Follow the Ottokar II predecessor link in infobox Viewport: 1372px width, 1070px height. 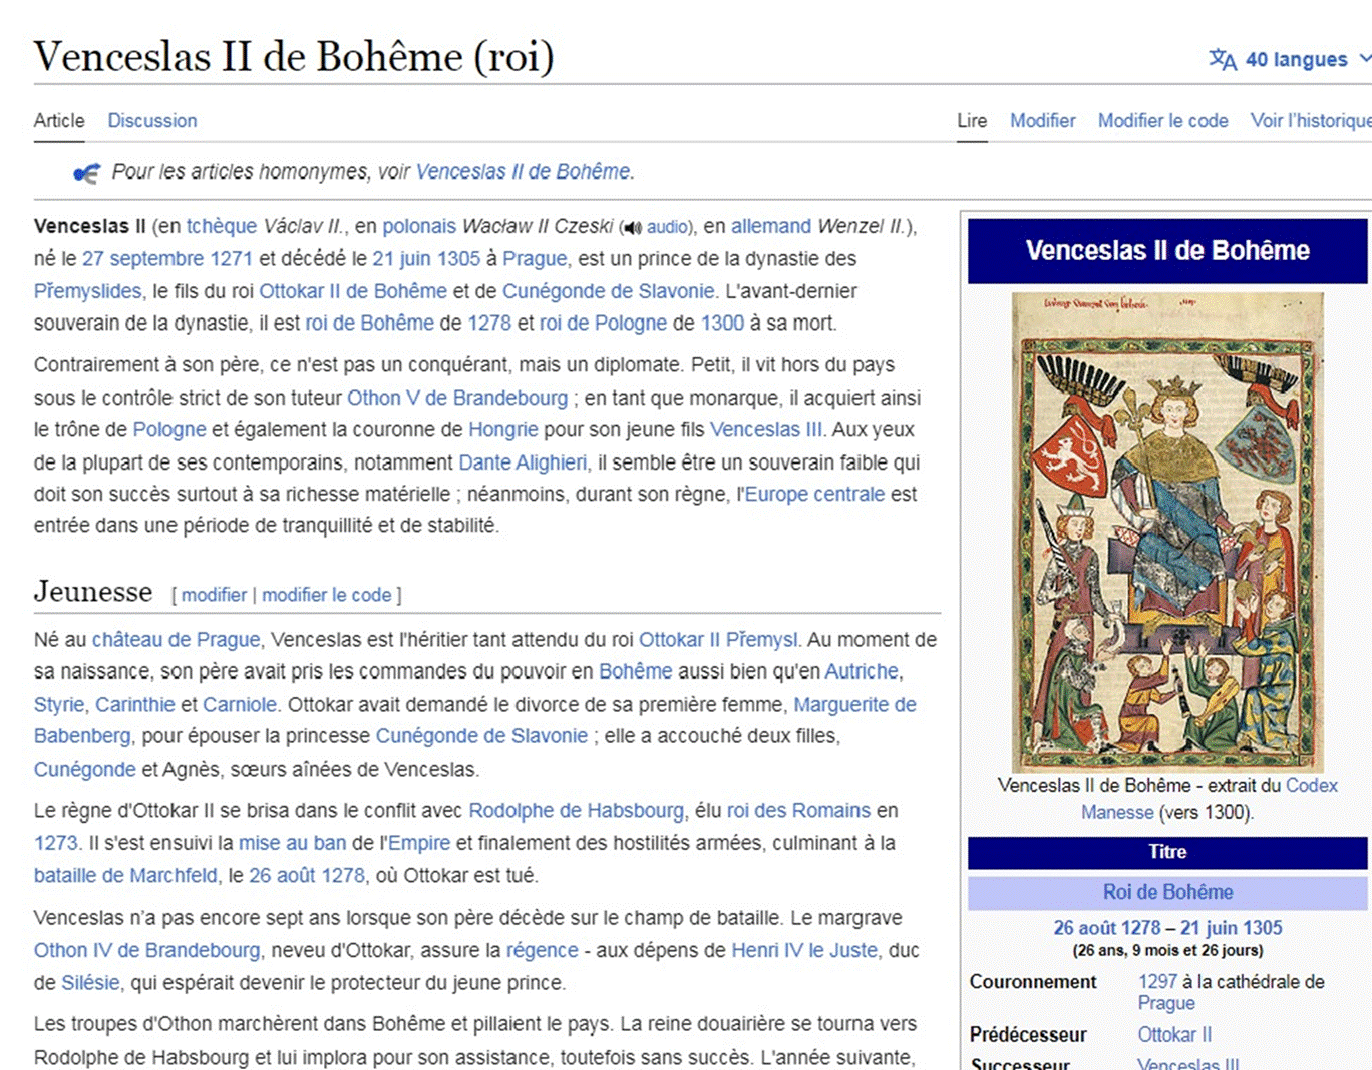point(1174,1035)
